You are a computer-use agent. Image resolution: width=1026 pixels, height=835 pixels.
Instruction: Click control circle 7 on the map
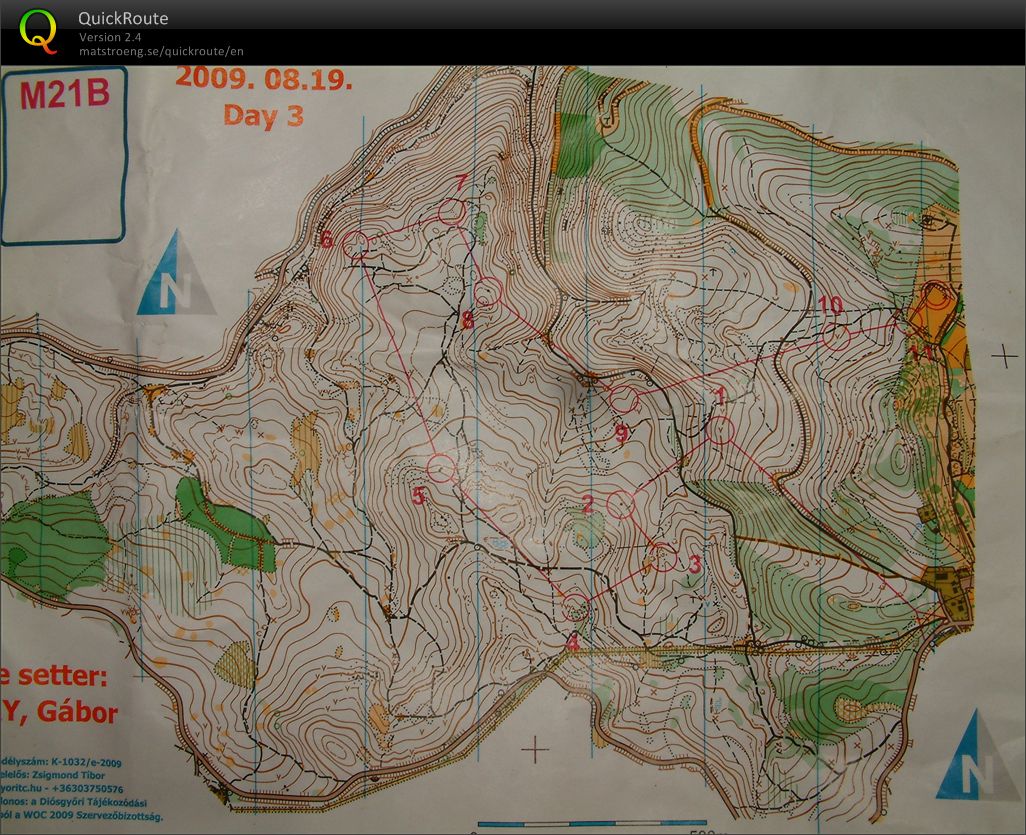pos(451,210)
